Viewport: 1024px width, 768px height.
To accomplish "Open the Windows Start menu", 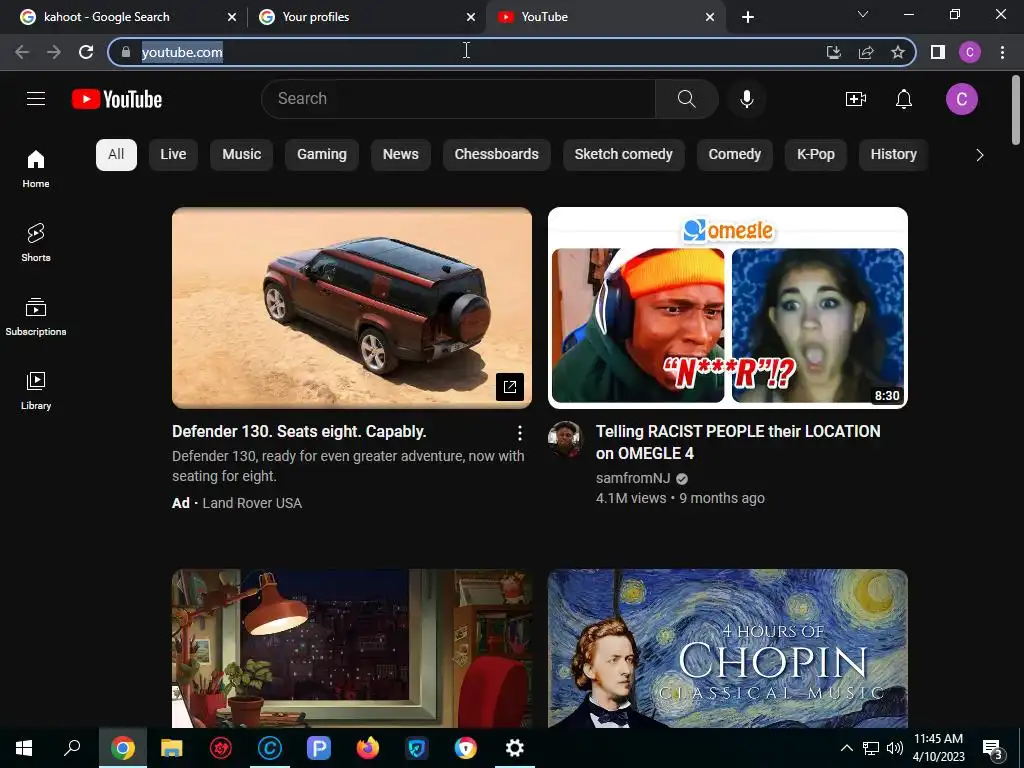I will point(24,748).
